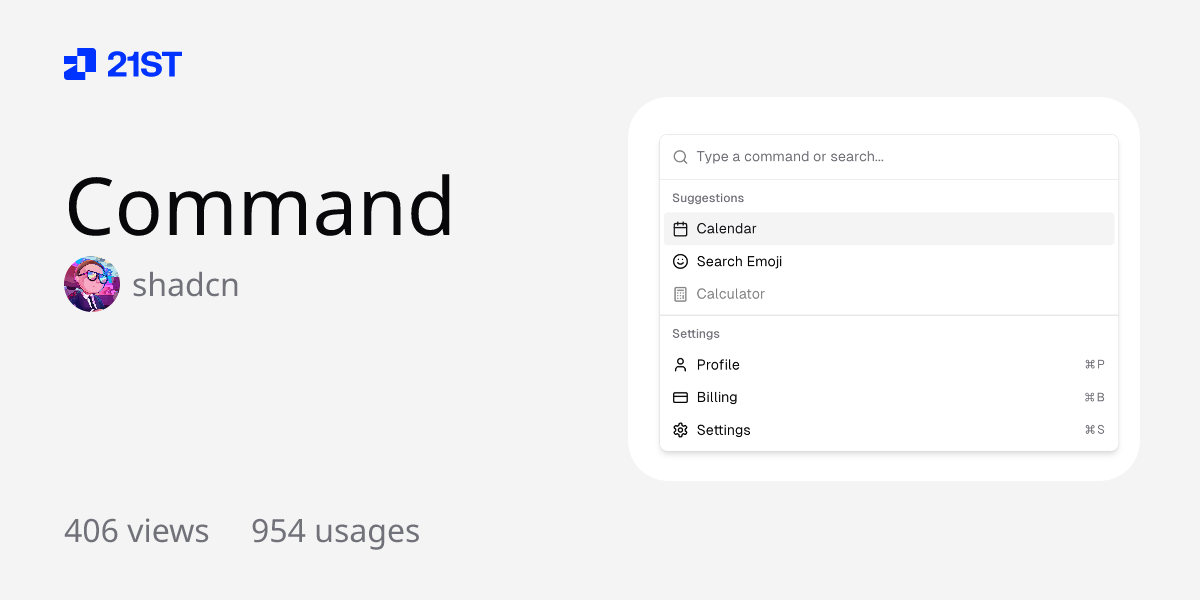
Task: Open Profile under the Settings group
Action: (717, 364)
